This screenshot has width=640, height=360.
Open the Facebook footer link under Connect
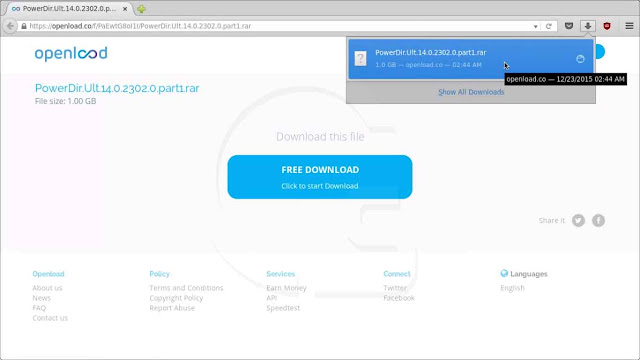click(399, 298)
